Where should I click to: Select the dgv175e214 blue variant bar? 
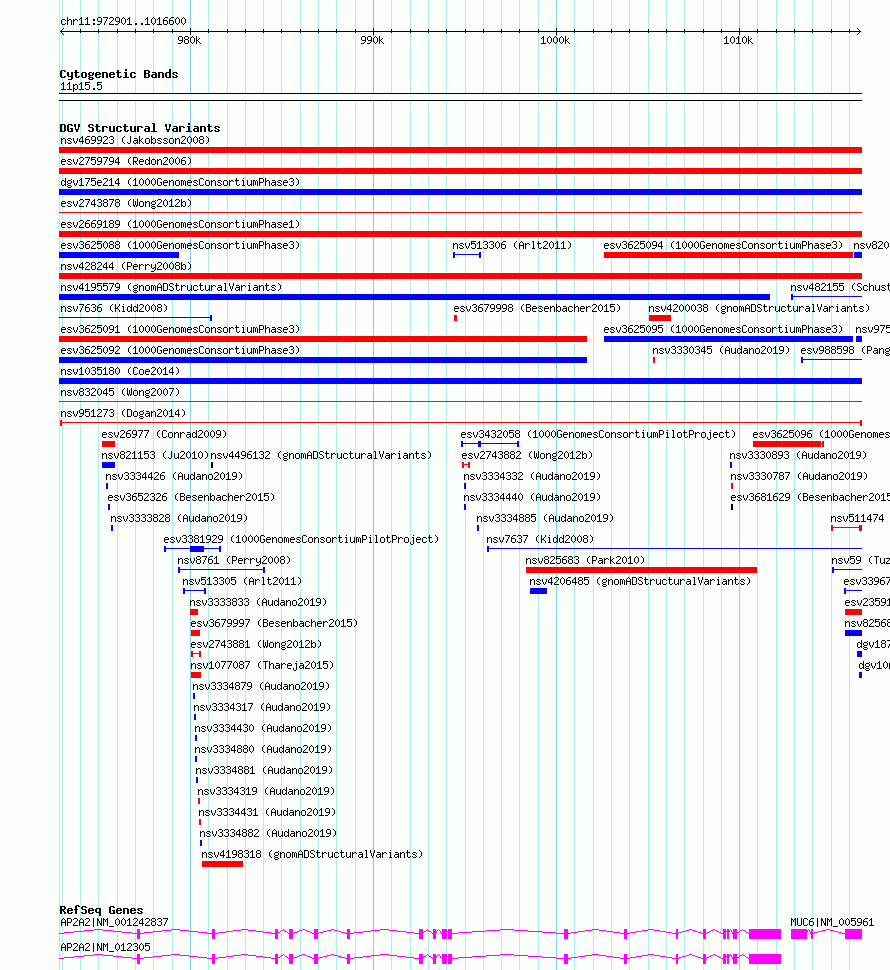tap(460, 192)
